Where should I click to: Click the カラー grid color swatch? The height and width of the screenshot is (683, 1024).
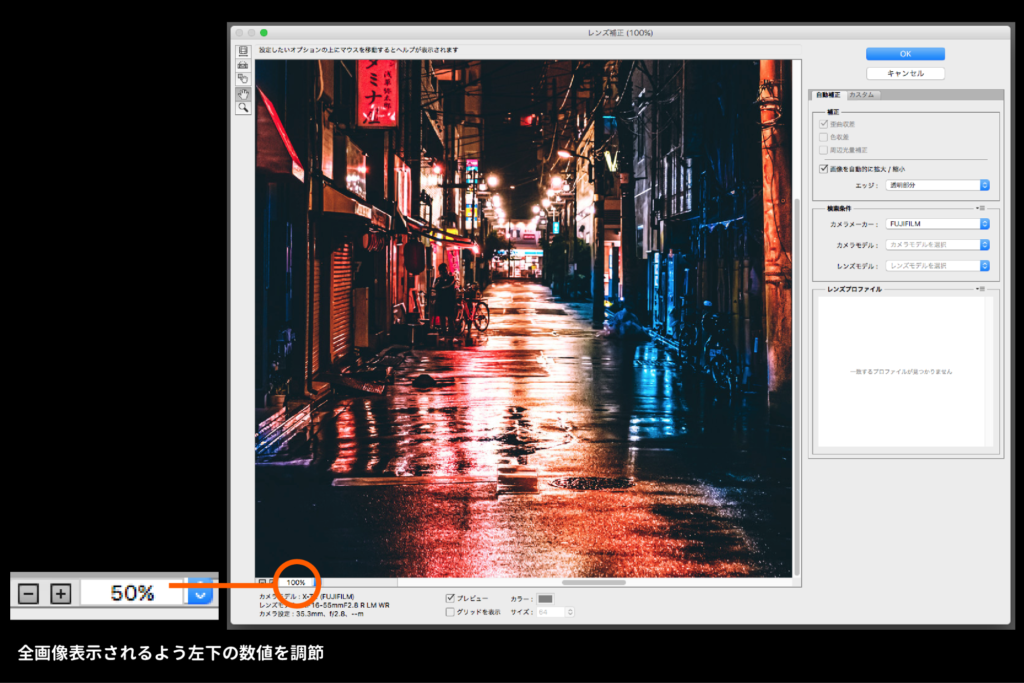tap(545, 597)
